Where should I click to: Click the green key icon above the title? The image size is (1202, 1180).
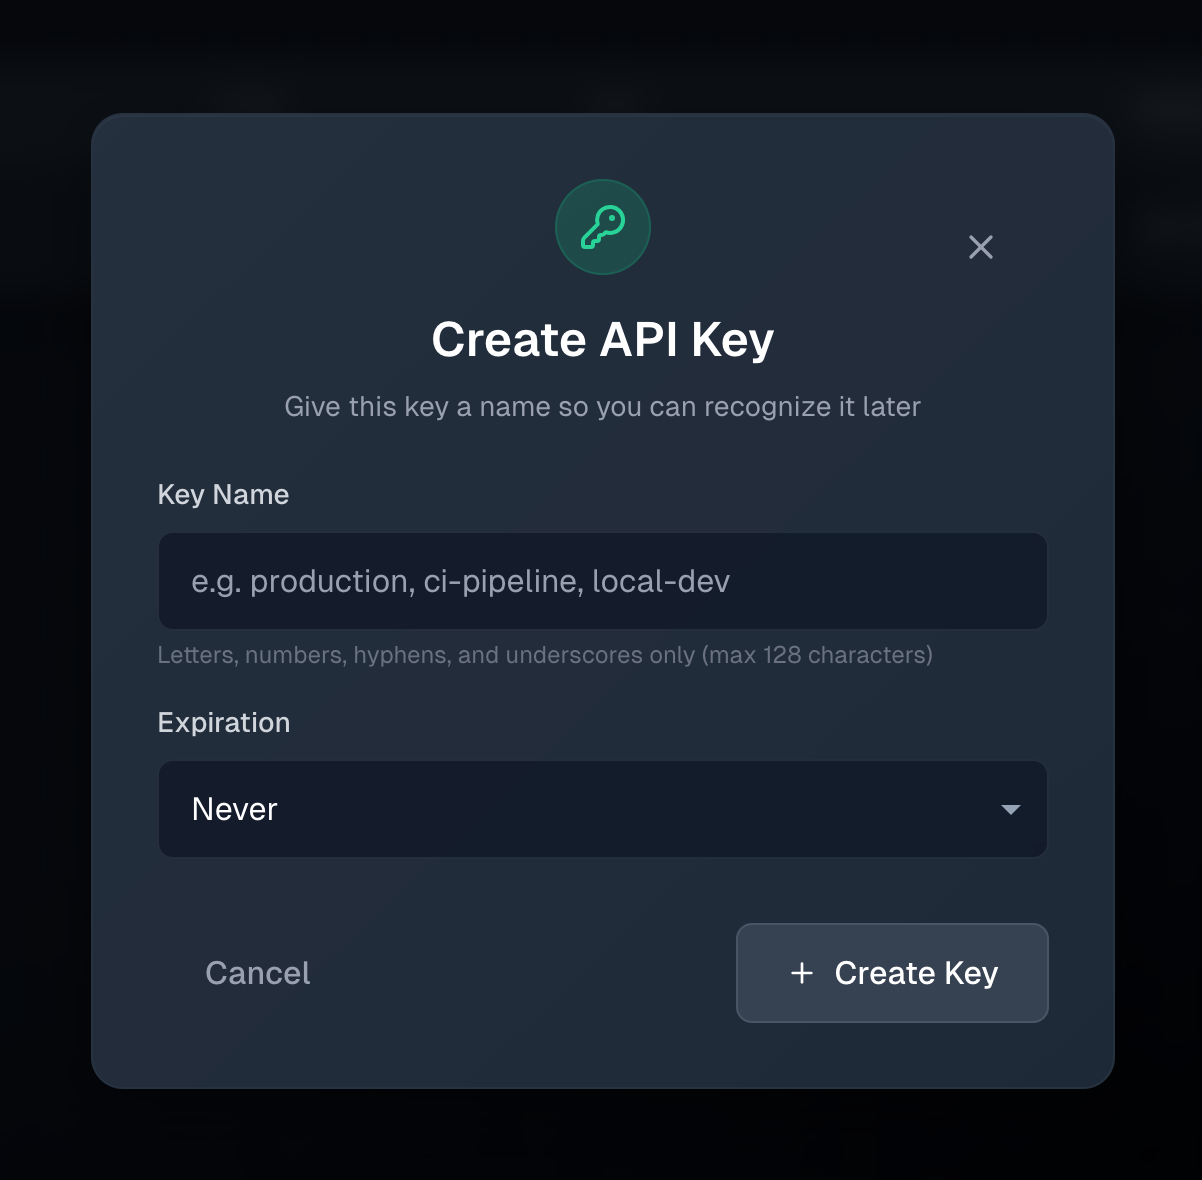pos(602,227)
